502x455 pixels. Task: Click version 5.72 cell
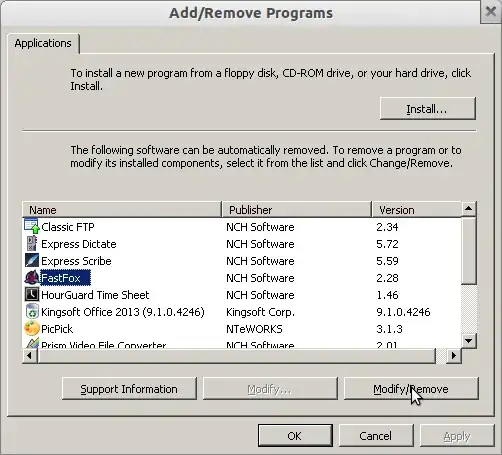[x=387, y=244]
